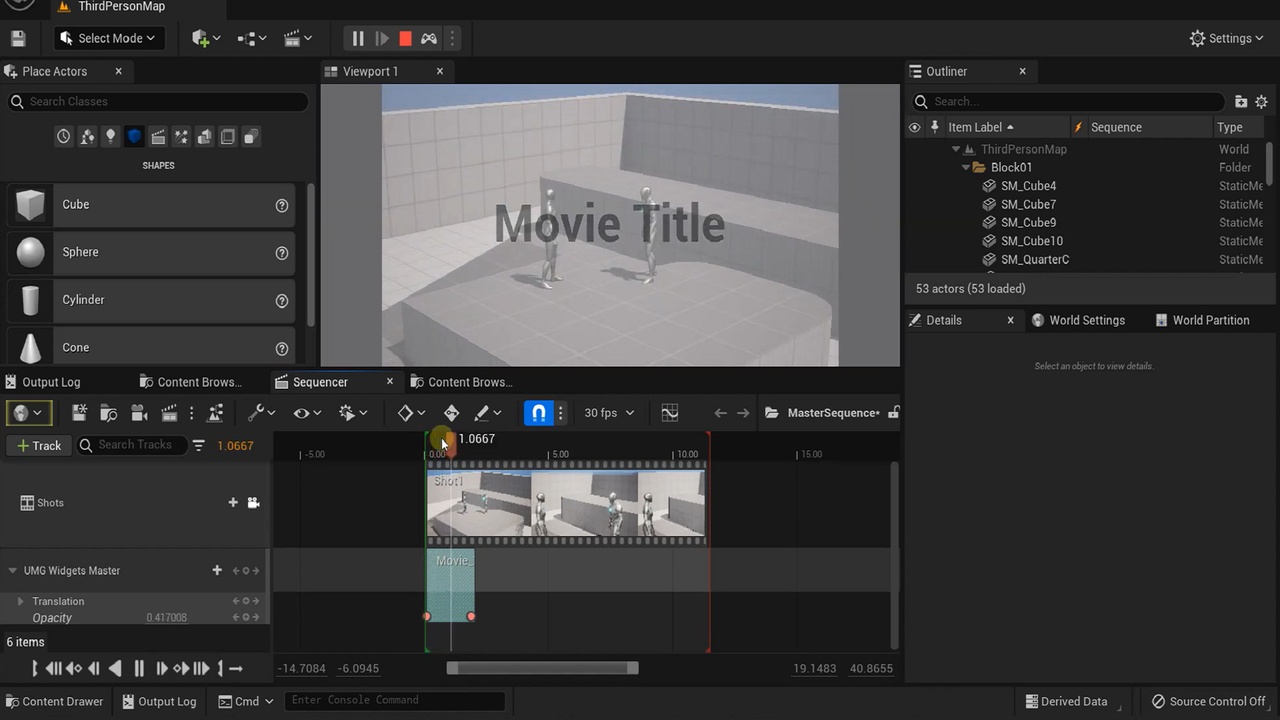Viewport: 1280px width, 720px height.
Task: Toggle the Outliner visibility eye column
Action: [914, 127]
